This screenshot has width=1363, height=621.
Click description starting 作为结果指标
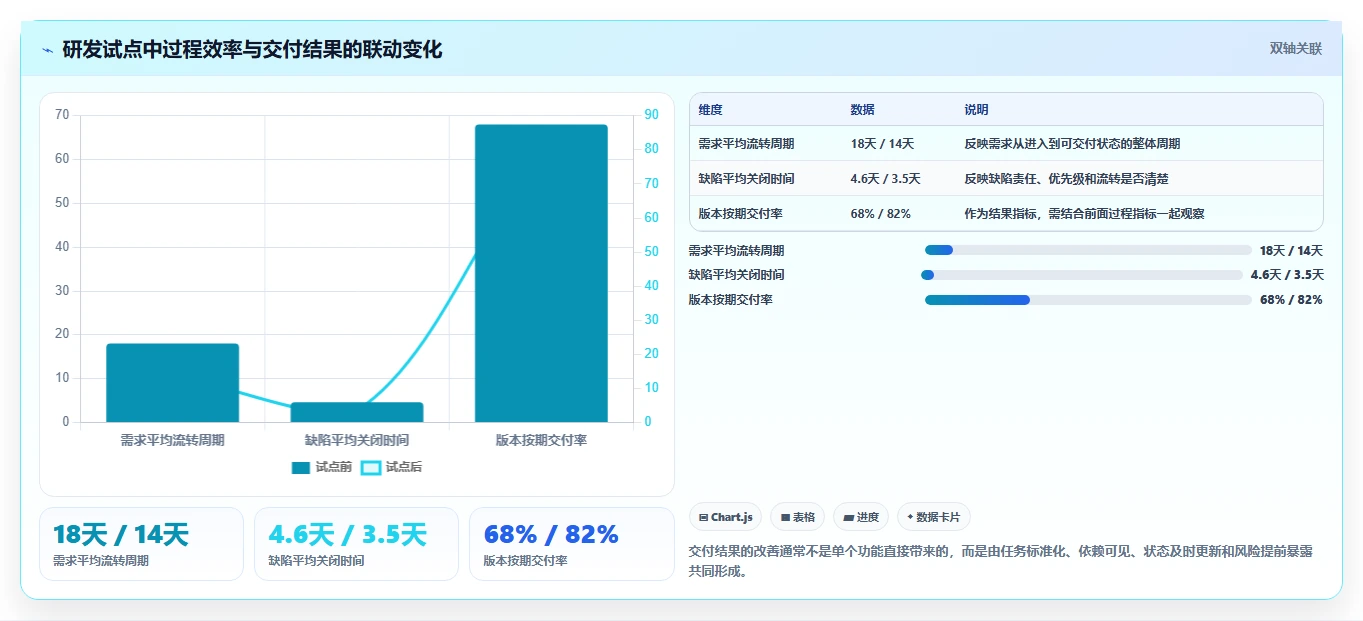click(1084, 214)
